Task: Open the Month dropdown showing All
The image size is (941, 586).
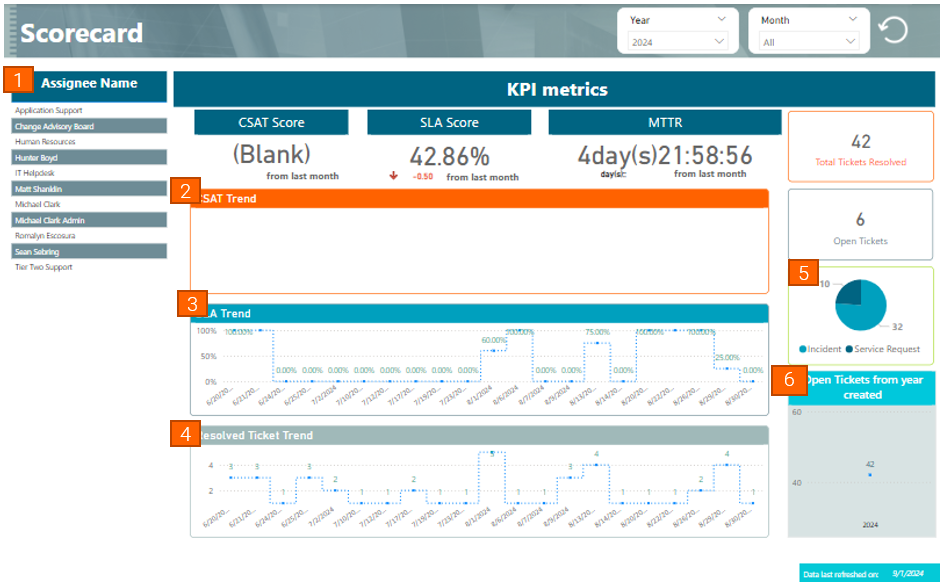Action: click(809, 42)
